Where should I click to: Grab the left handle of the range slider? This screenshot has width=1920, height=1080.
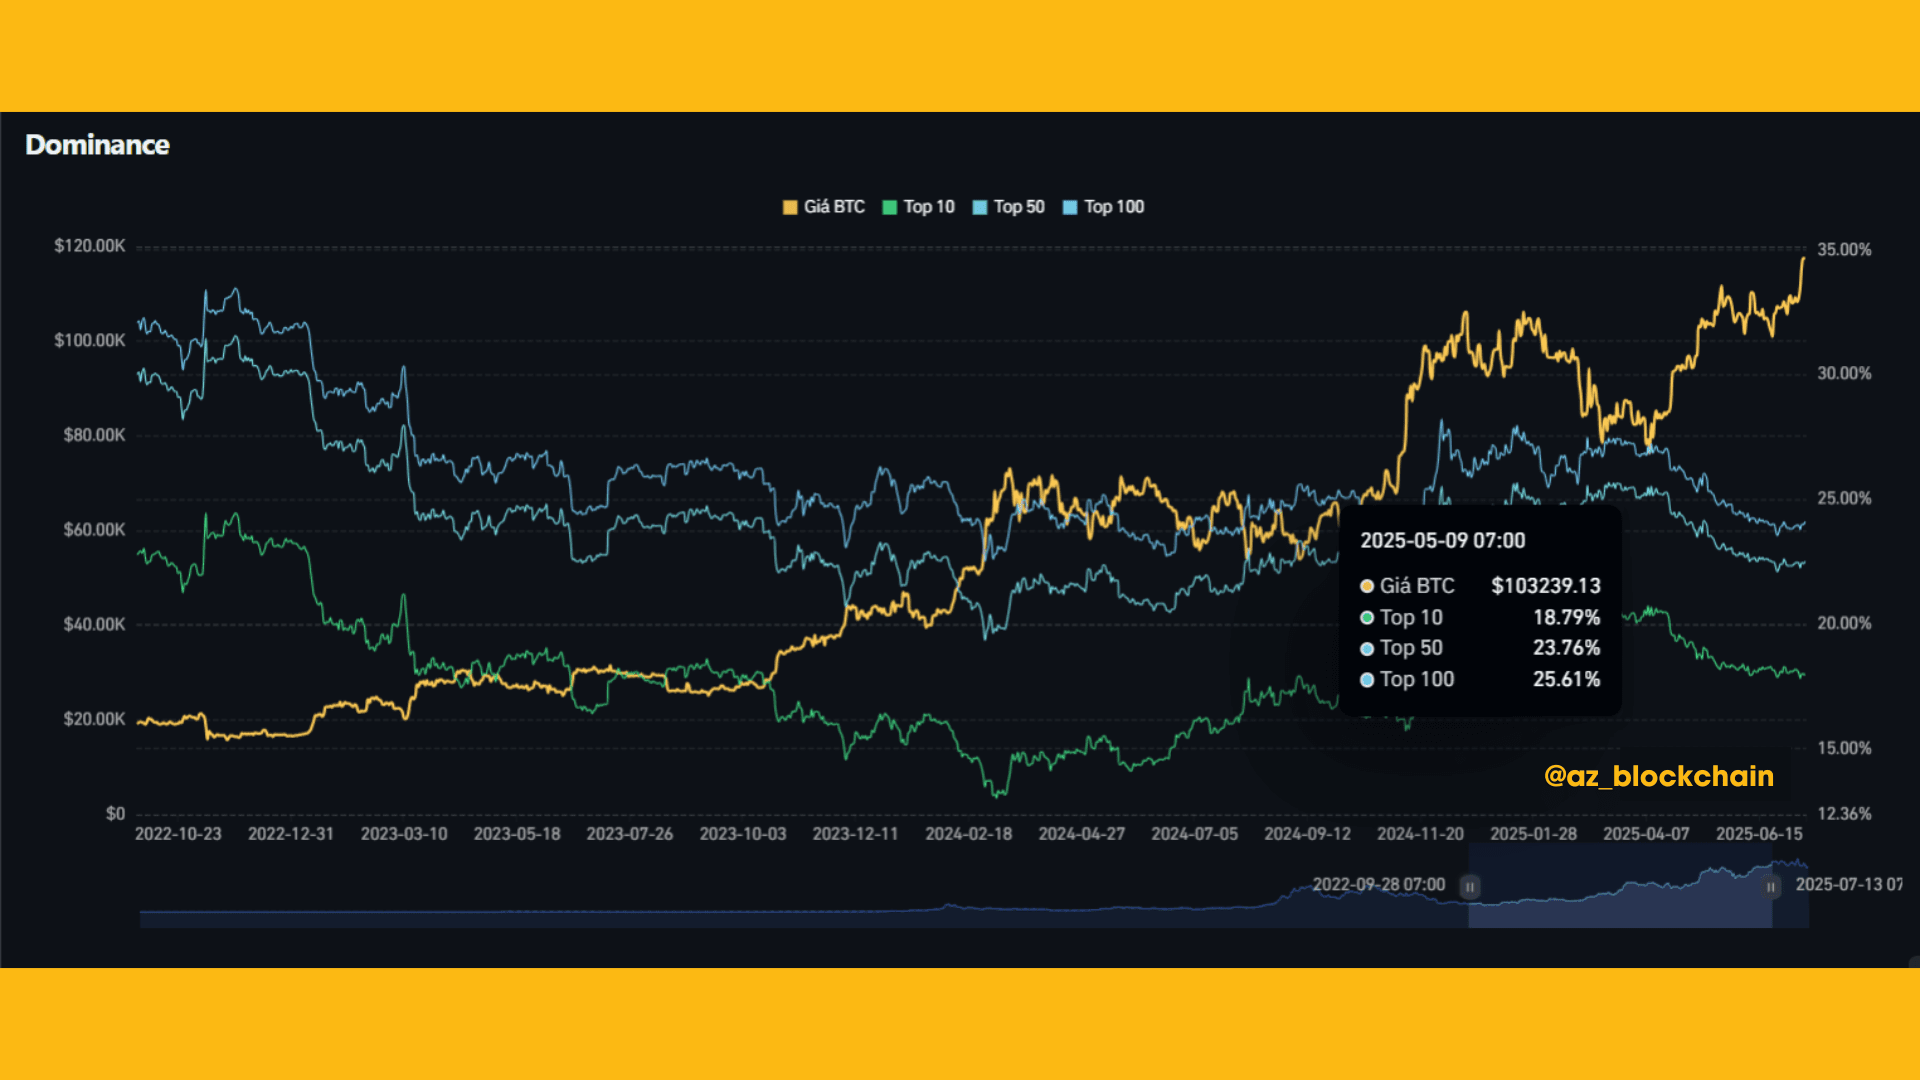tap(1469, 887)
